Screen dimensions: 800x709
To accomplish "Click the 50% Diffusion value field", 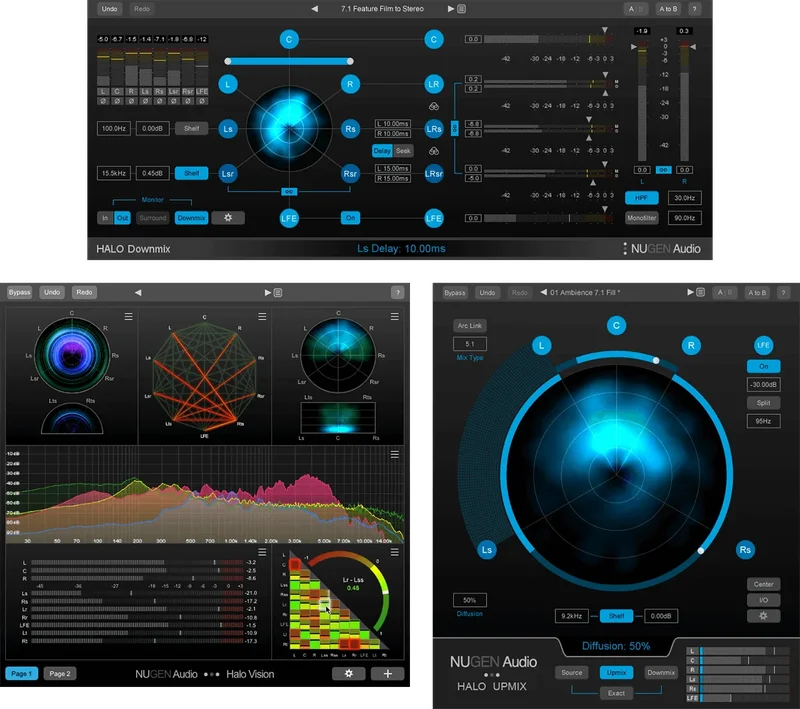I will [469, 600].
